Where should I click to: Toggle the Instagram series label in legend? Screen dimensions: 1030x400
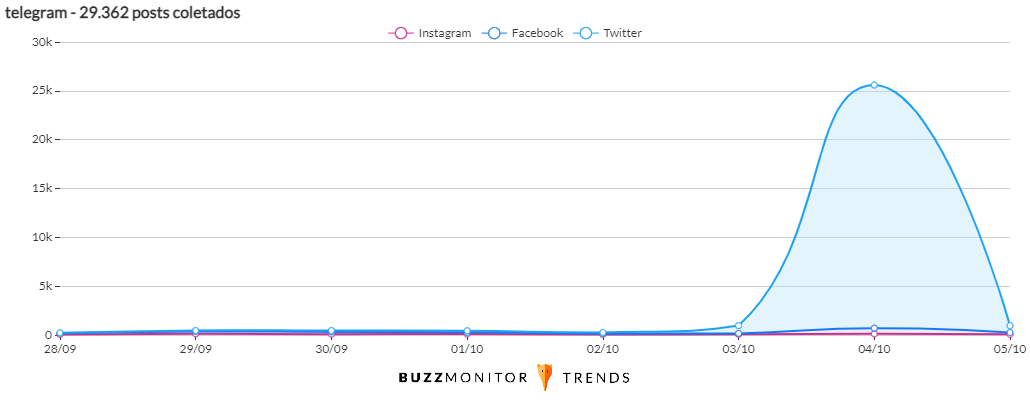[x=444, y=33]
